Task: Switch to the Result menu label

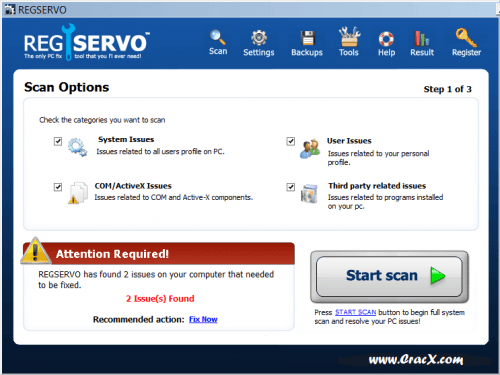Action: [422, 52]
